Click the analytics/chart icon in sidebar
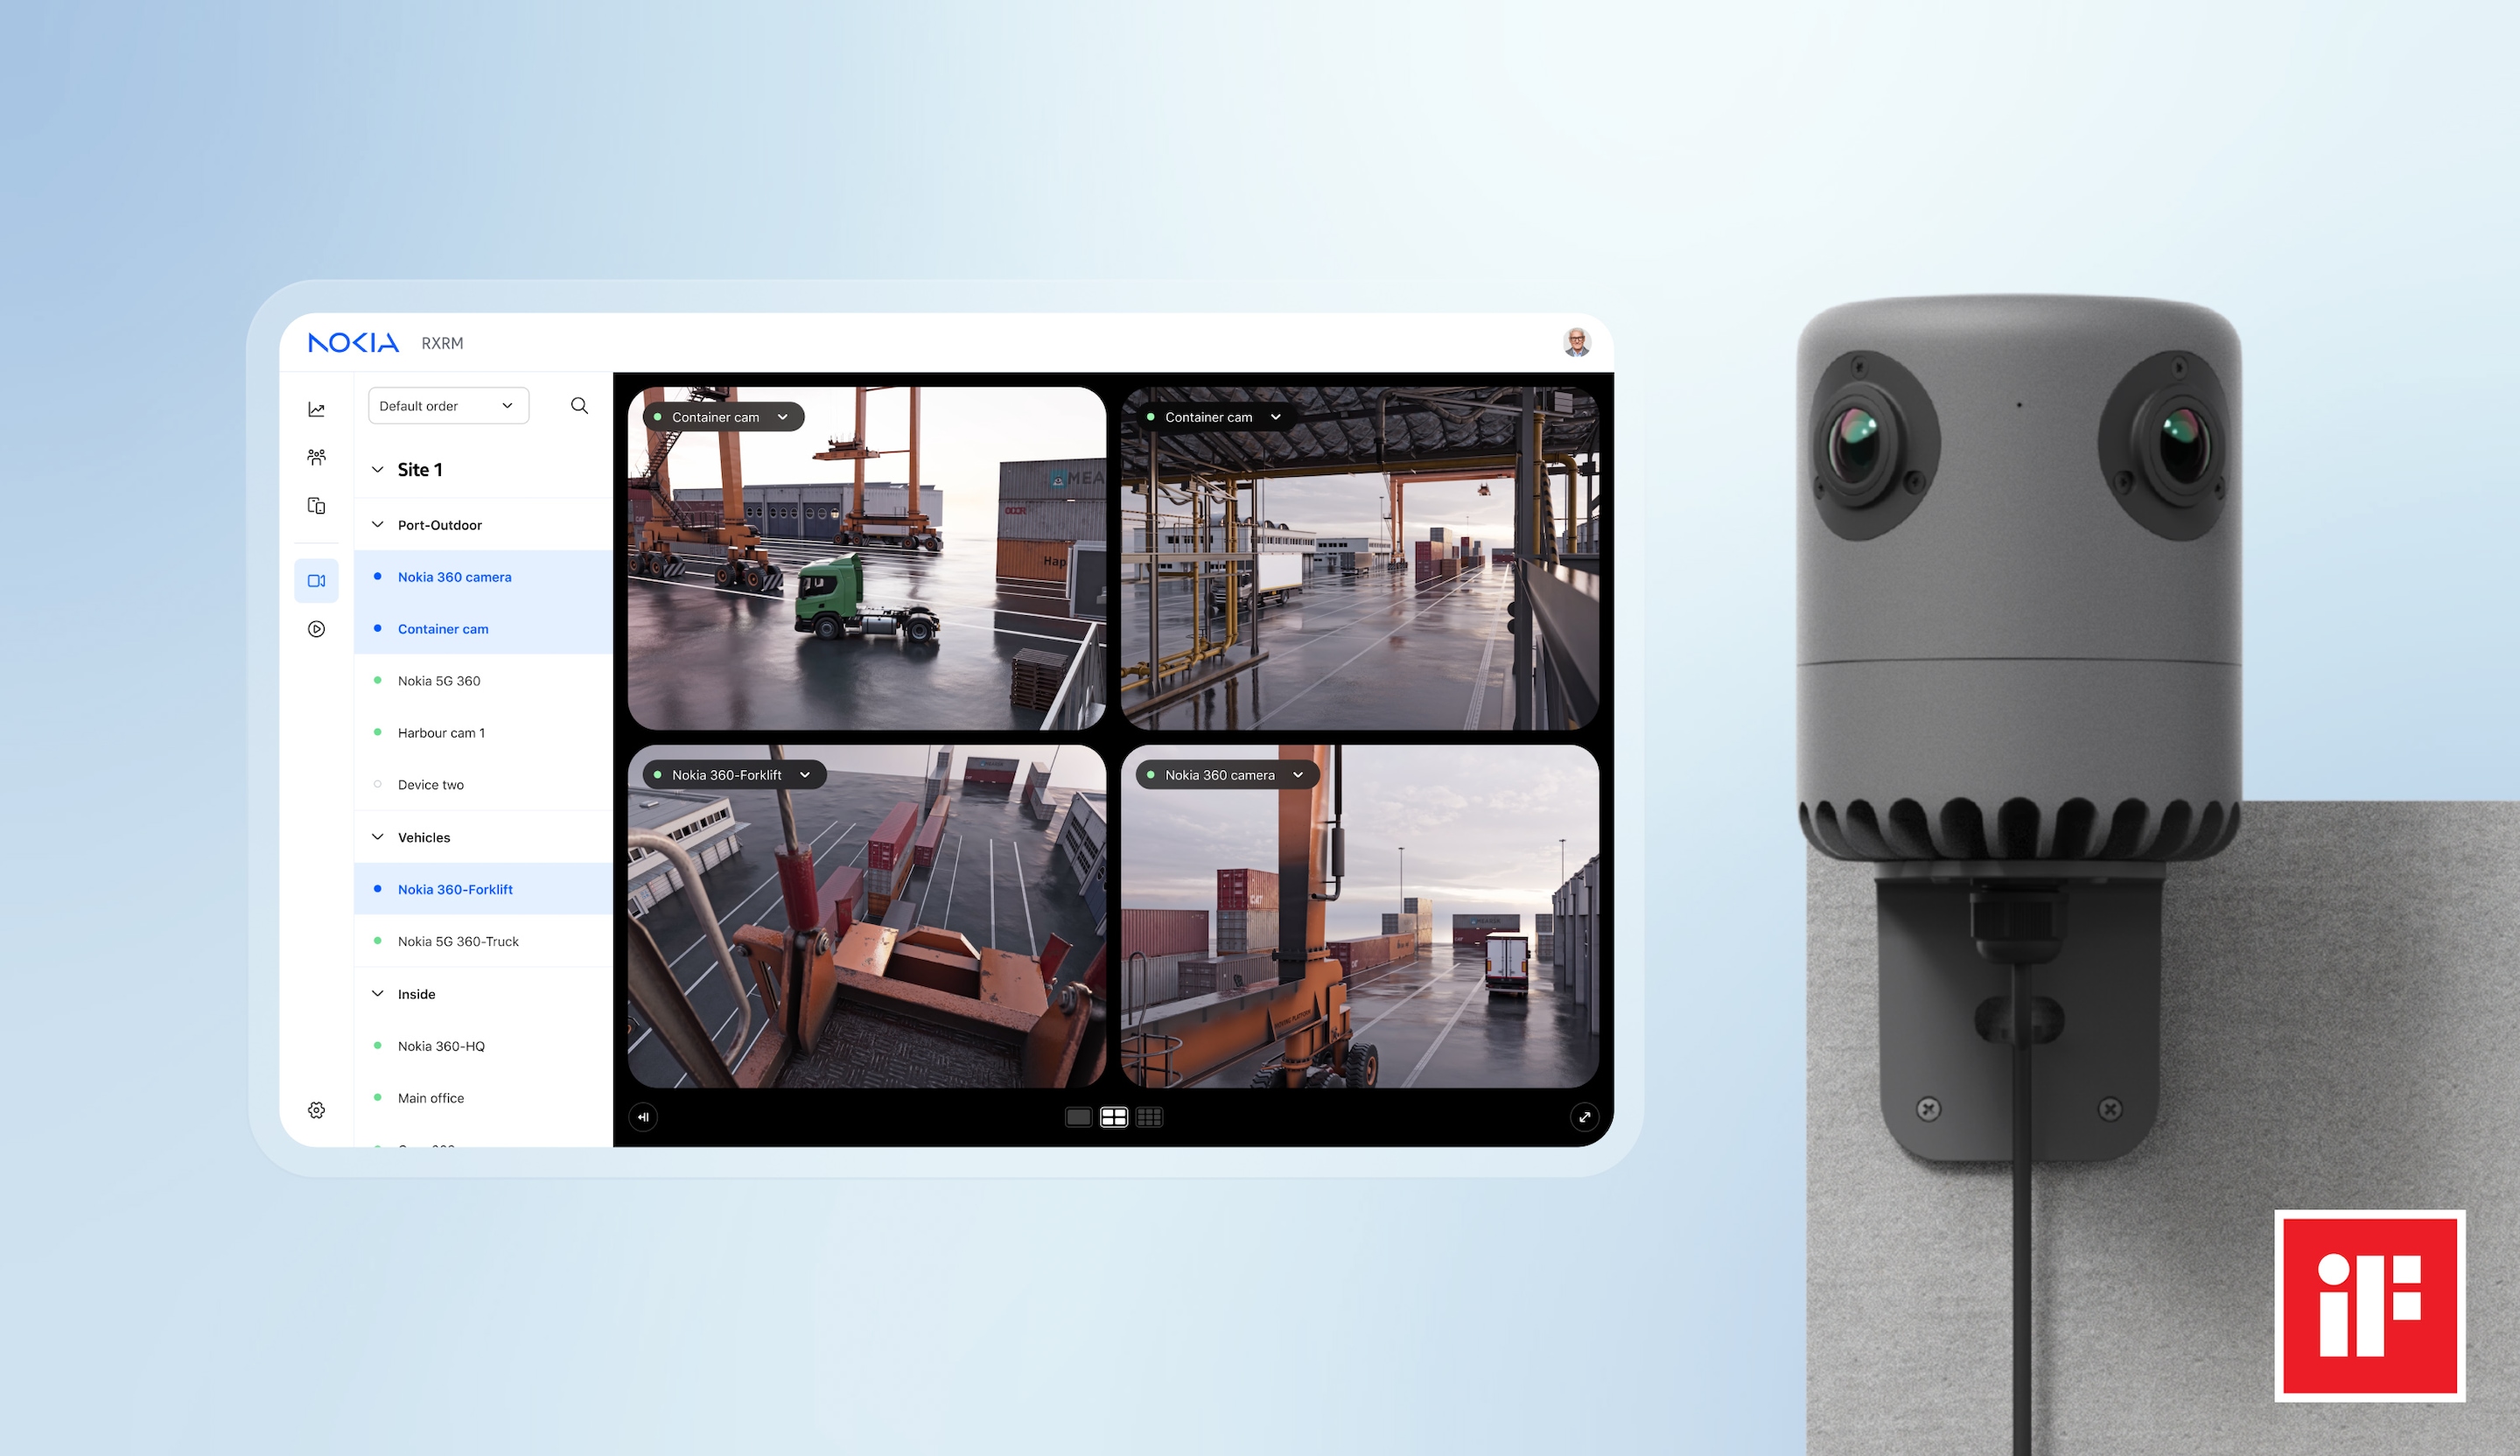The width and height of the screenshot is (2520, 1456). pyautogui.click(x=315, y=406)
